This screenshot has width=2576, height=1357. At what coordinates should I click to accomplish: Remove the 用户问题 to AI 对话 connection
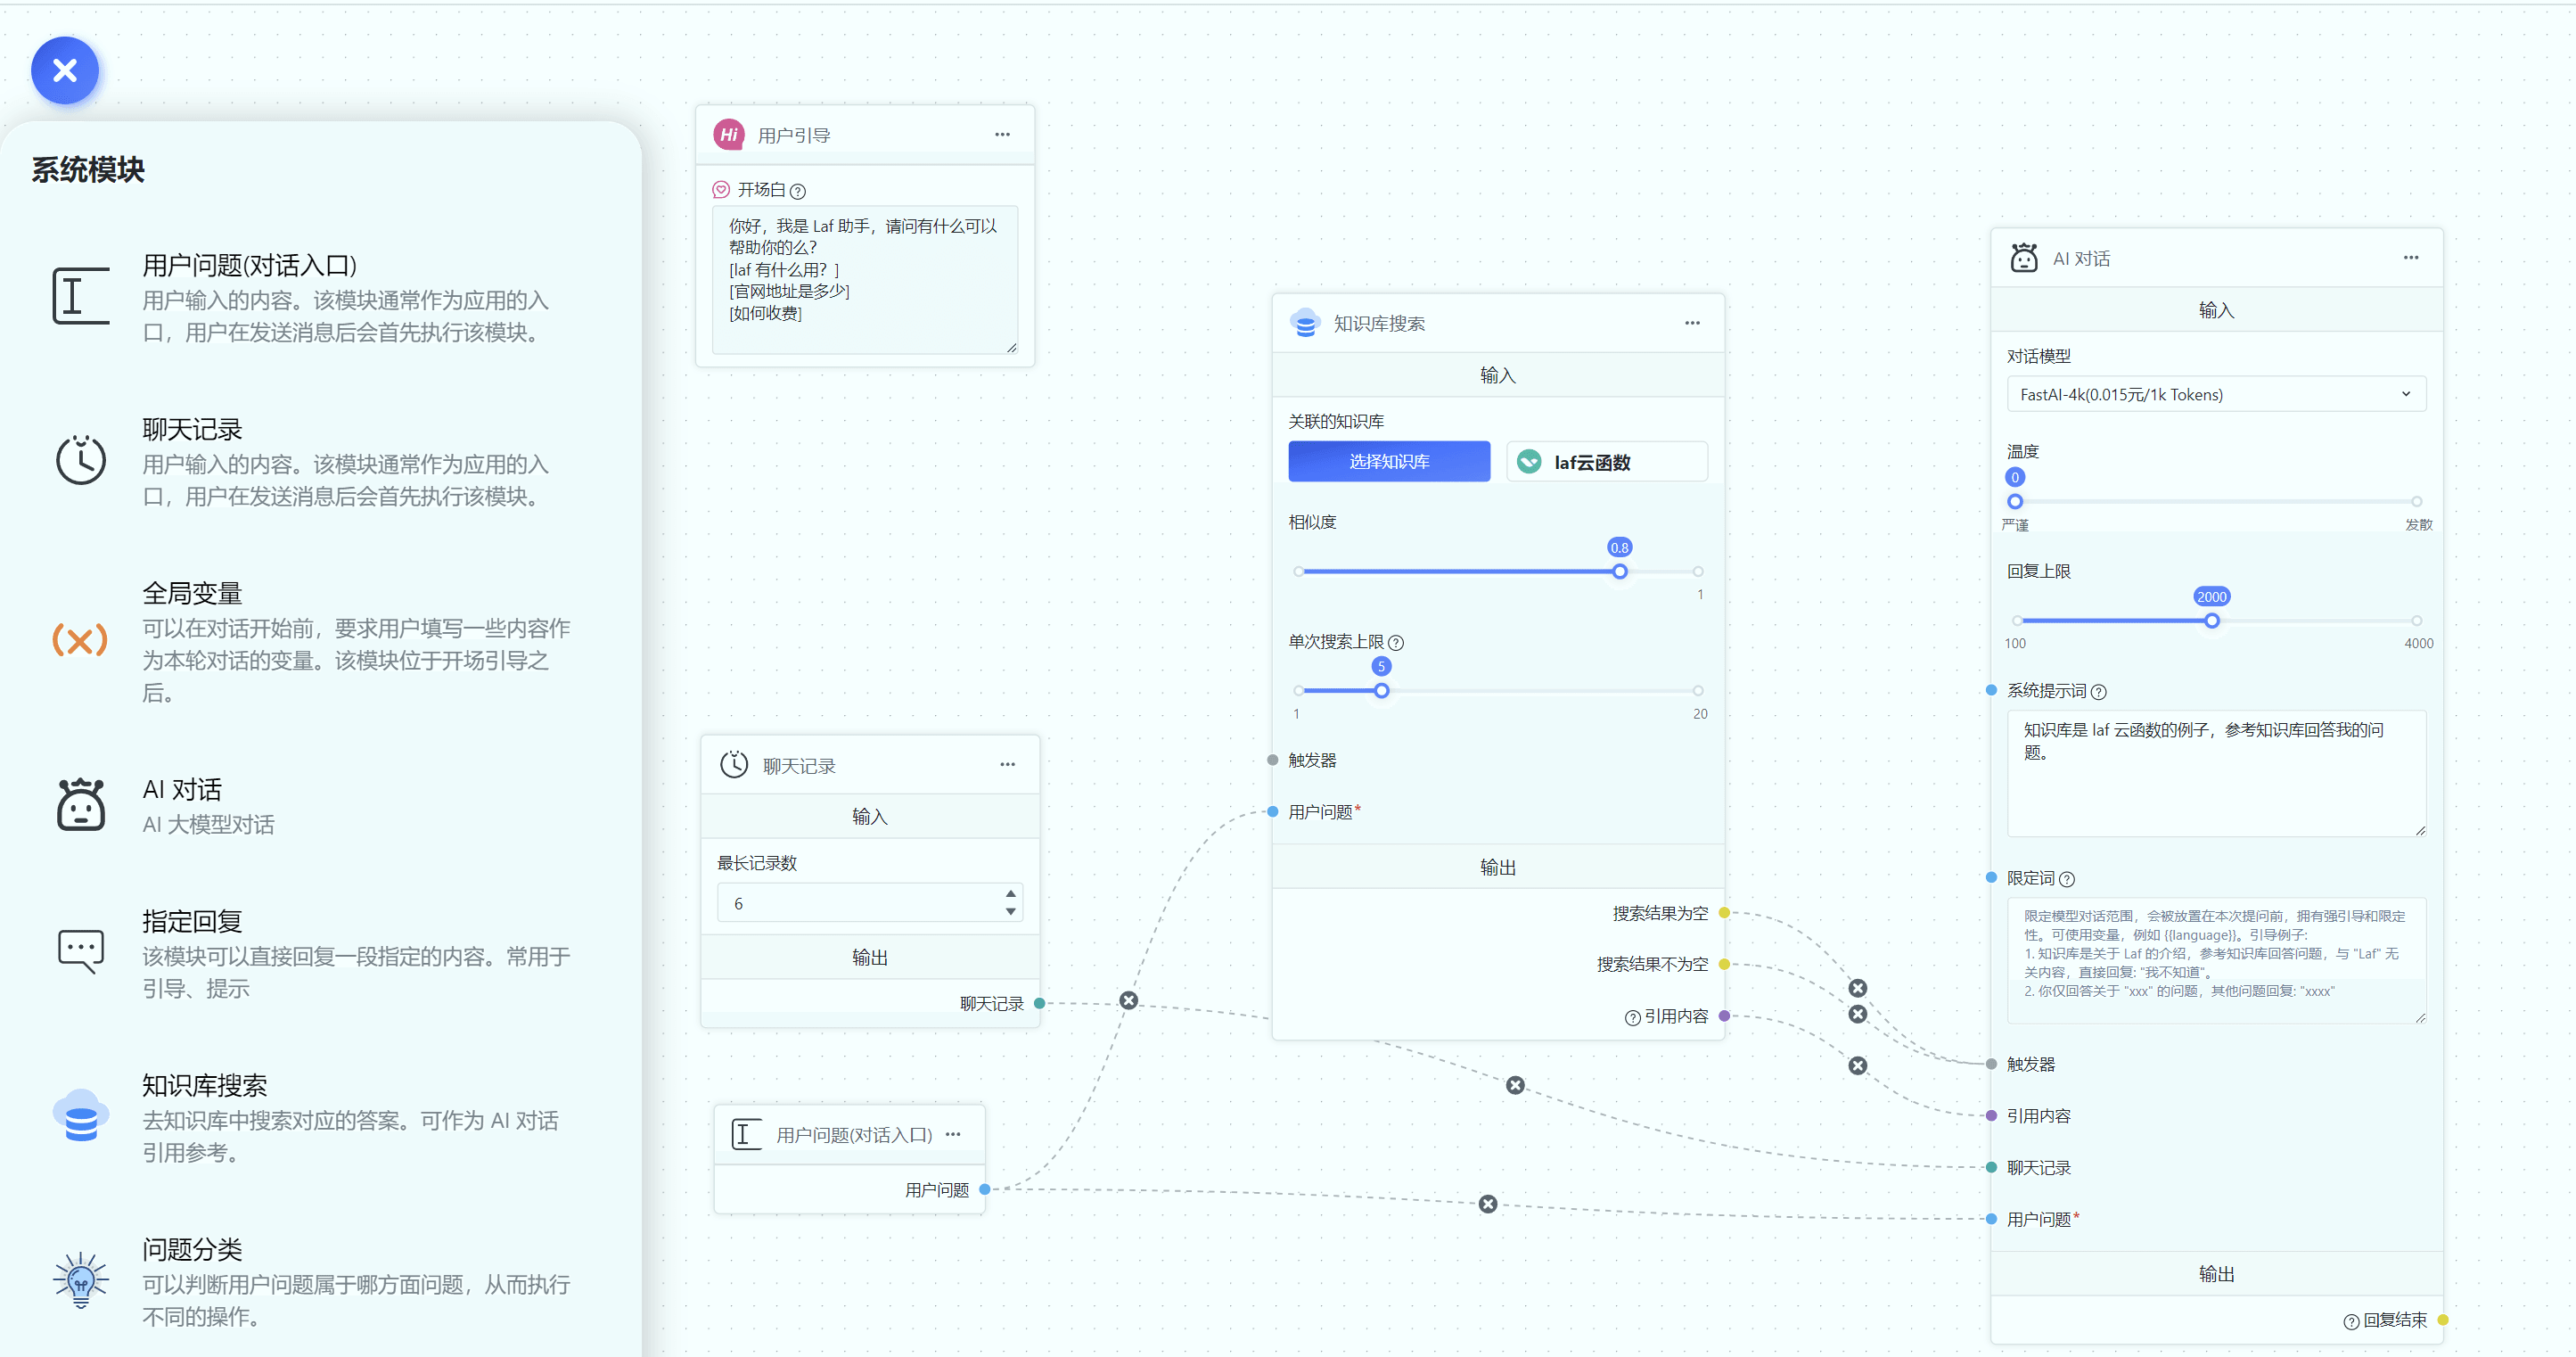coord(1488,1204)
